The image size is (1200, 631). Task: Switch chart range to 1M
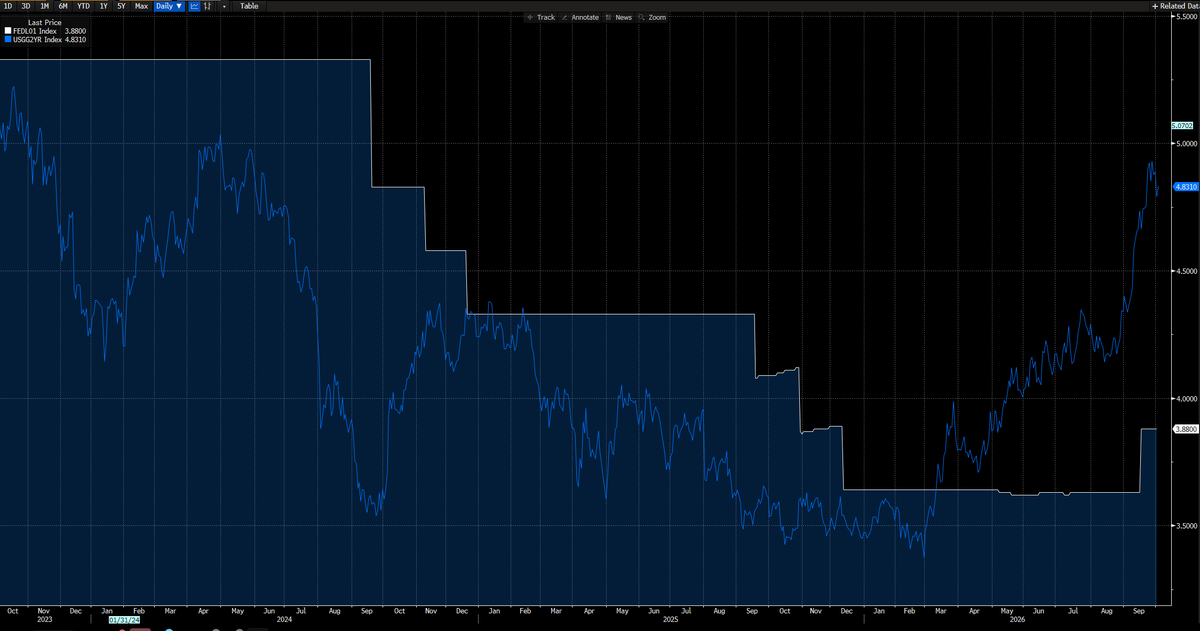[44, 6]
